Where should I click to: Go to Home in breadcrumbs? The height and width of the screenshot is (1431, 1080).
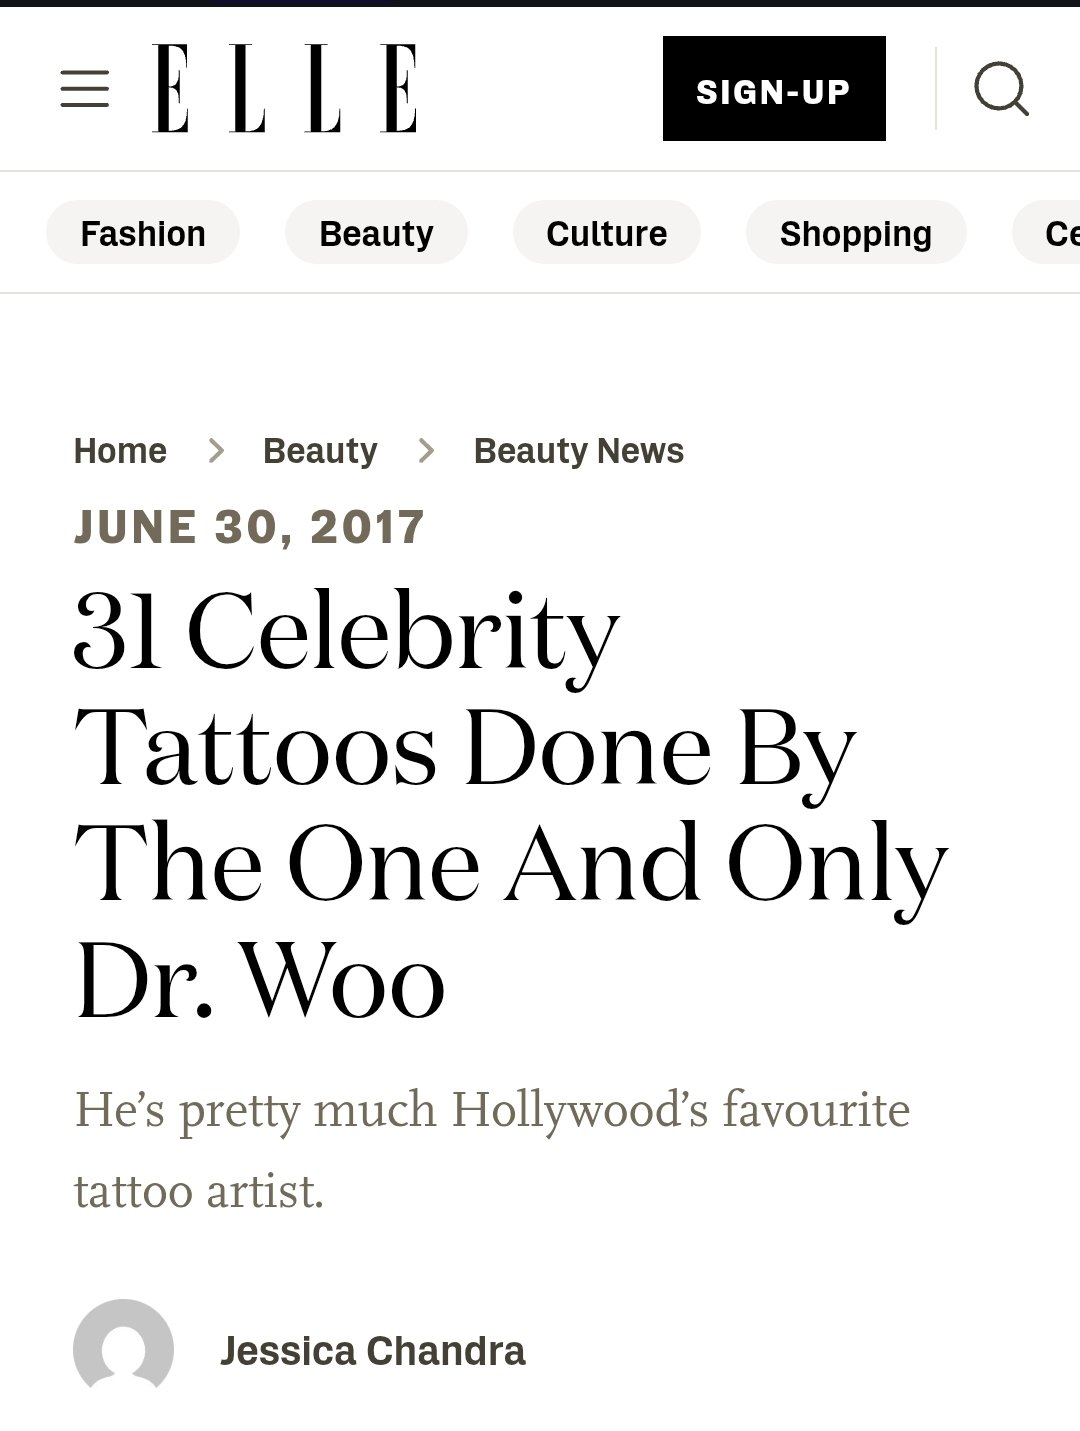pos(120,451)
